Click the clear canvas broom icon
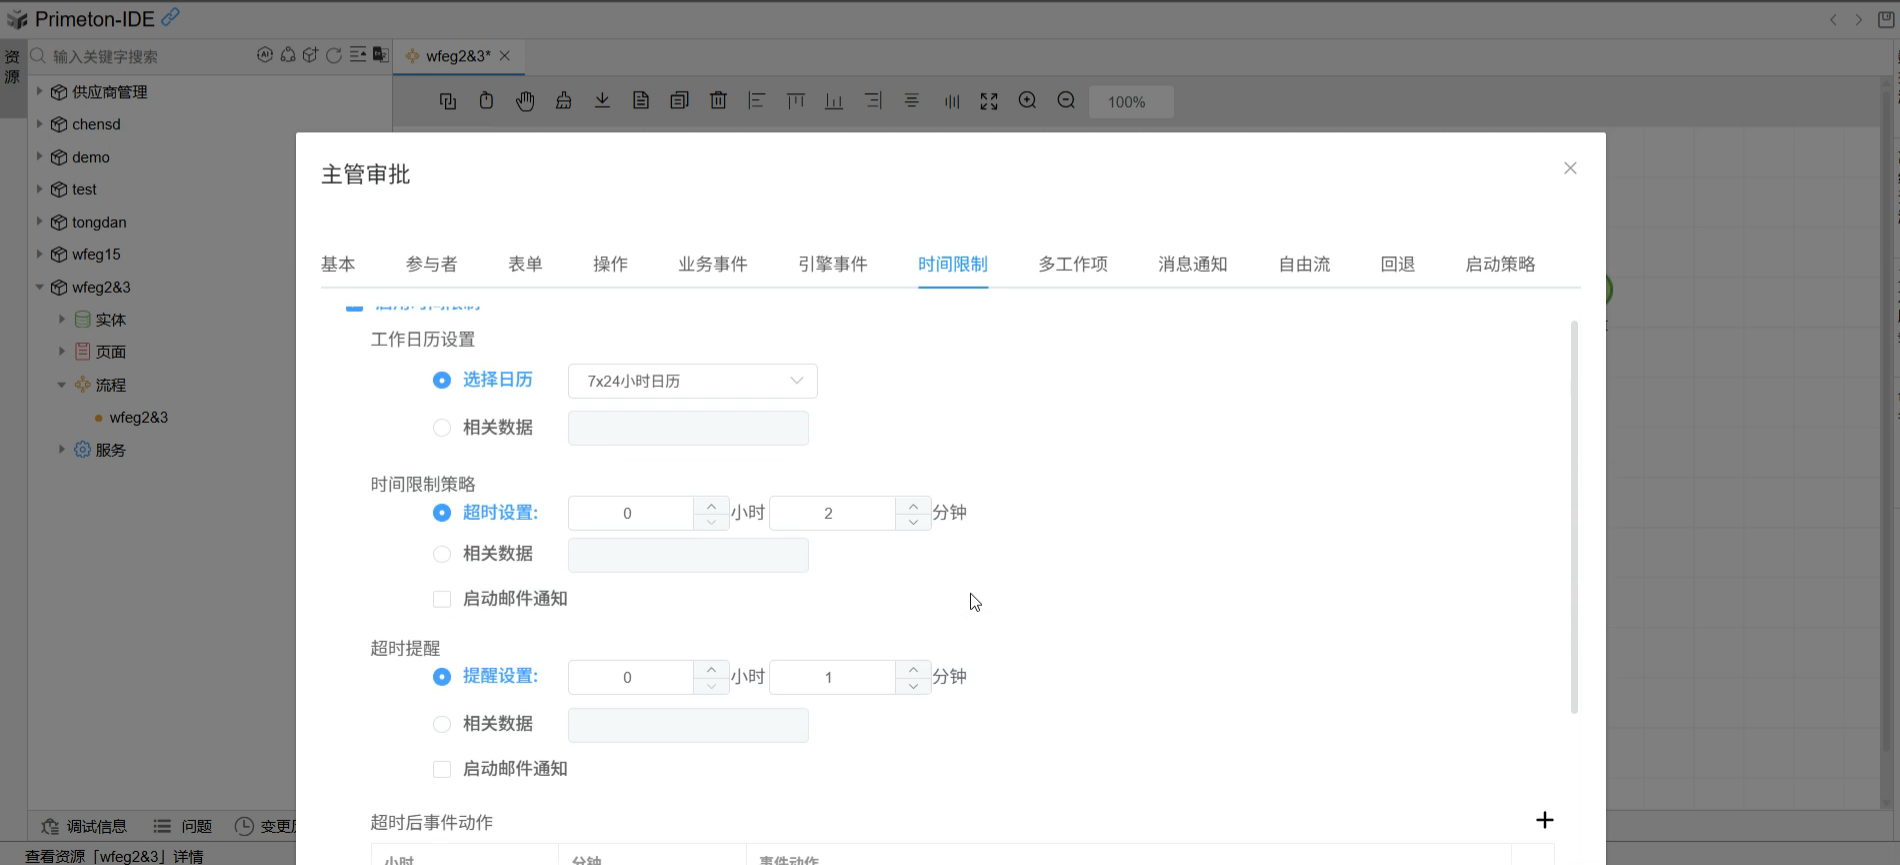 click(564, 101)
